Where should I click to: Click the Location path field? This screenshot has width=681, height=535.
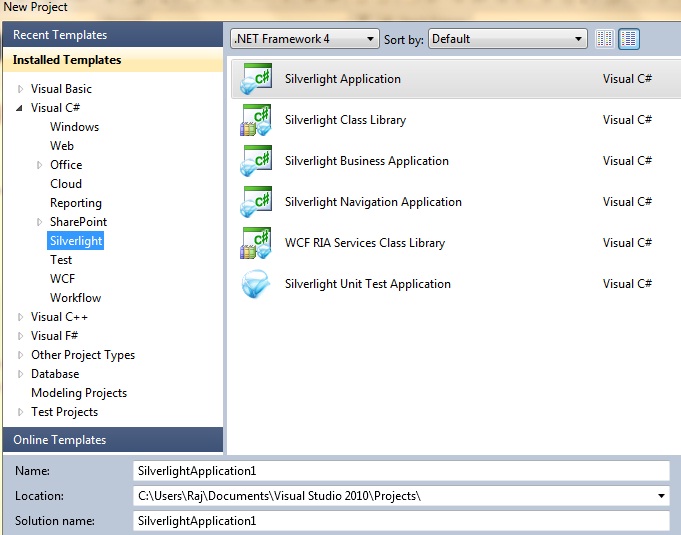(401, 496)
